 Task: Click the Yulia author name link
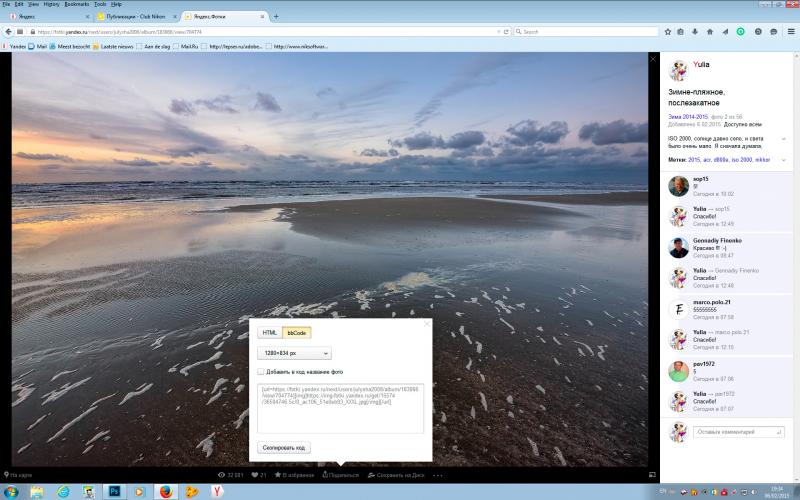pos(701,64)
